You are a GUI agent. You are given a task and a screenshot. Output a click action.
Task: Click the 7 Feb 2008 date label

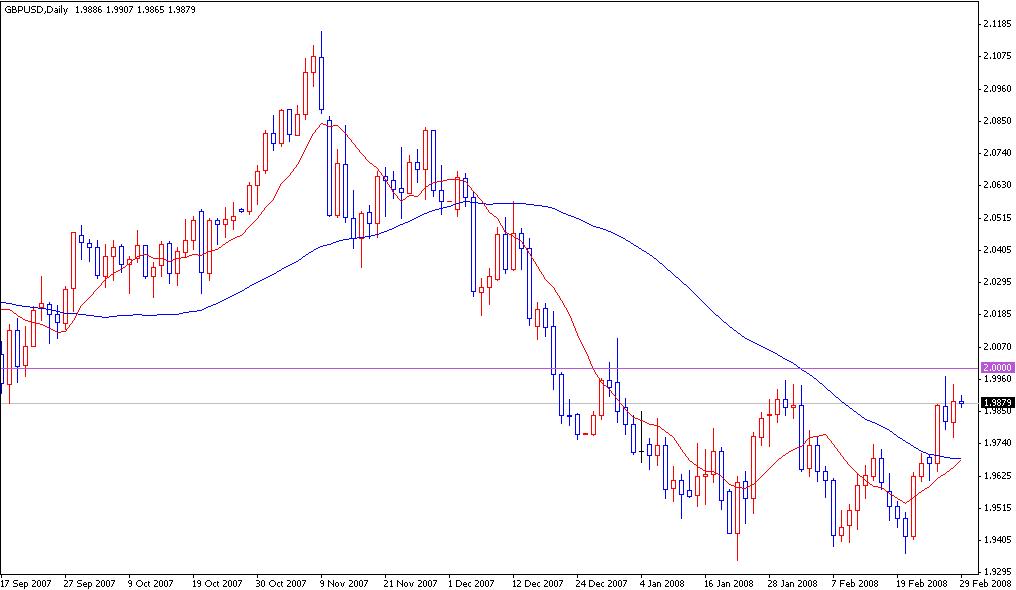tap(855, 584)
